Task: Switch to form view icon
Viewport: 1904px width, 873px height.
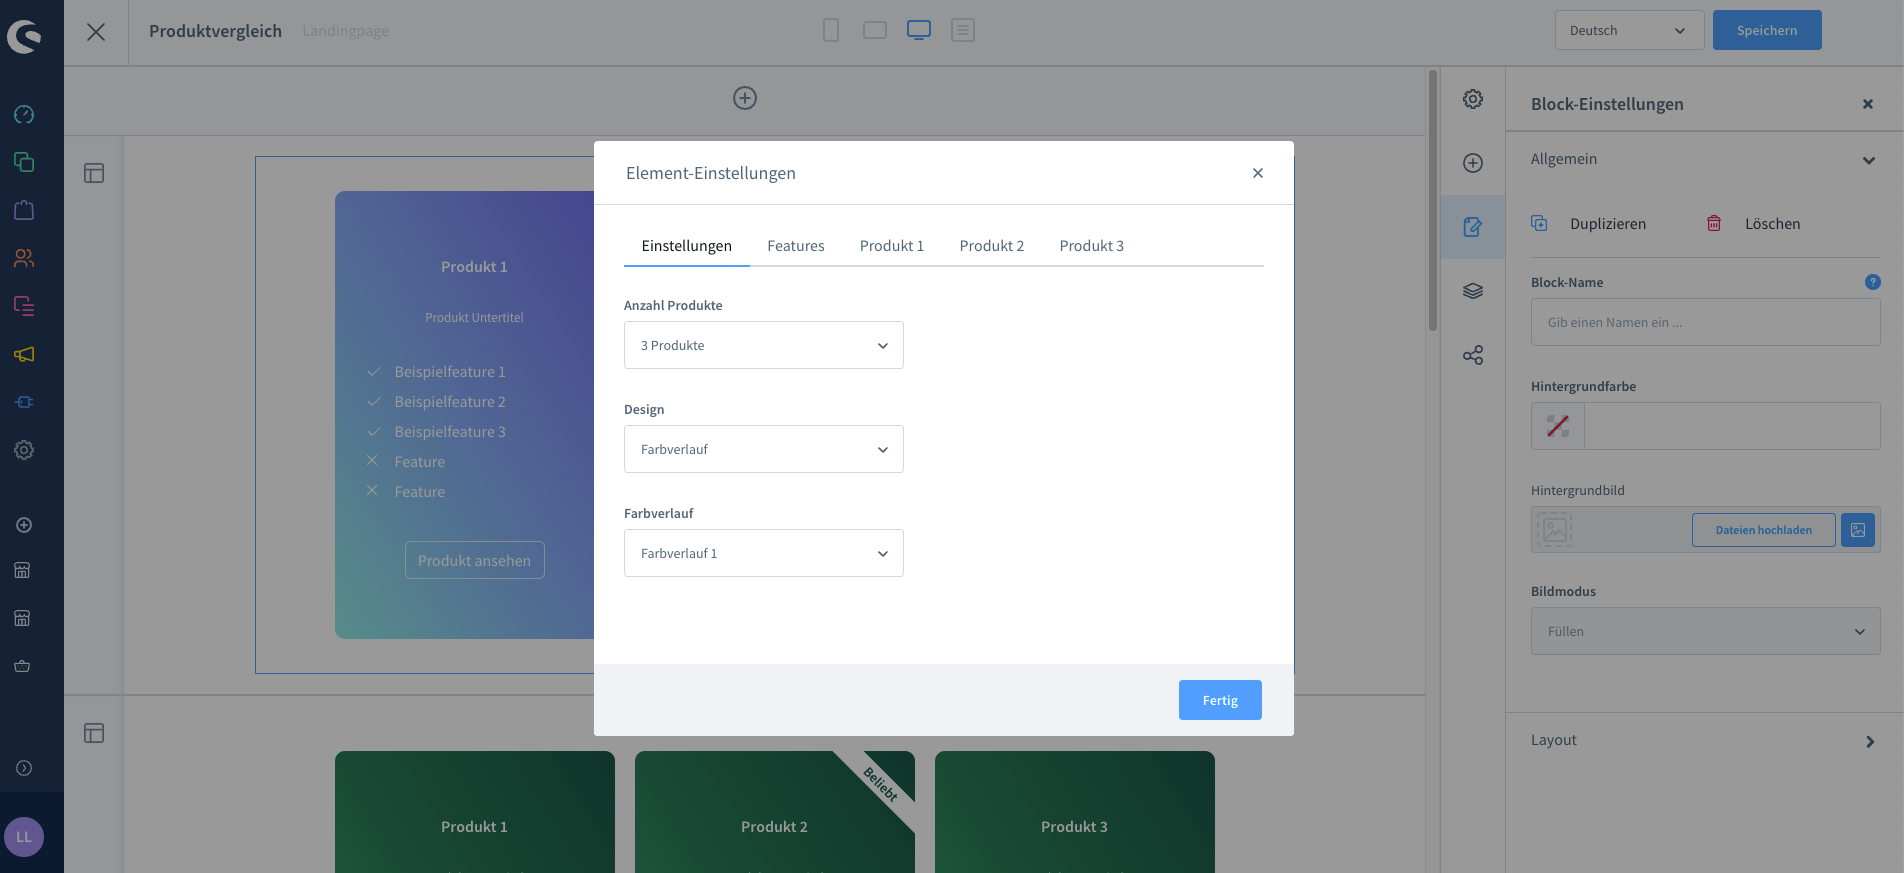Action: tap(963, 30)
